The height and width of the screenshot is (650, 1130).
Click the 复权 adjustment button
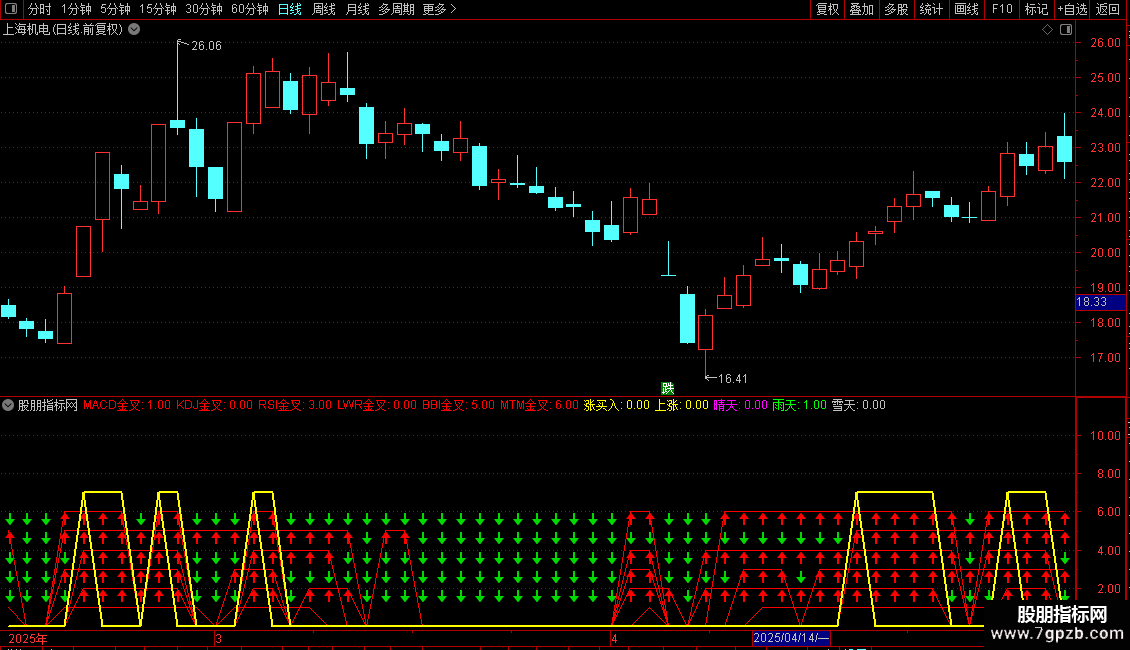827,9
